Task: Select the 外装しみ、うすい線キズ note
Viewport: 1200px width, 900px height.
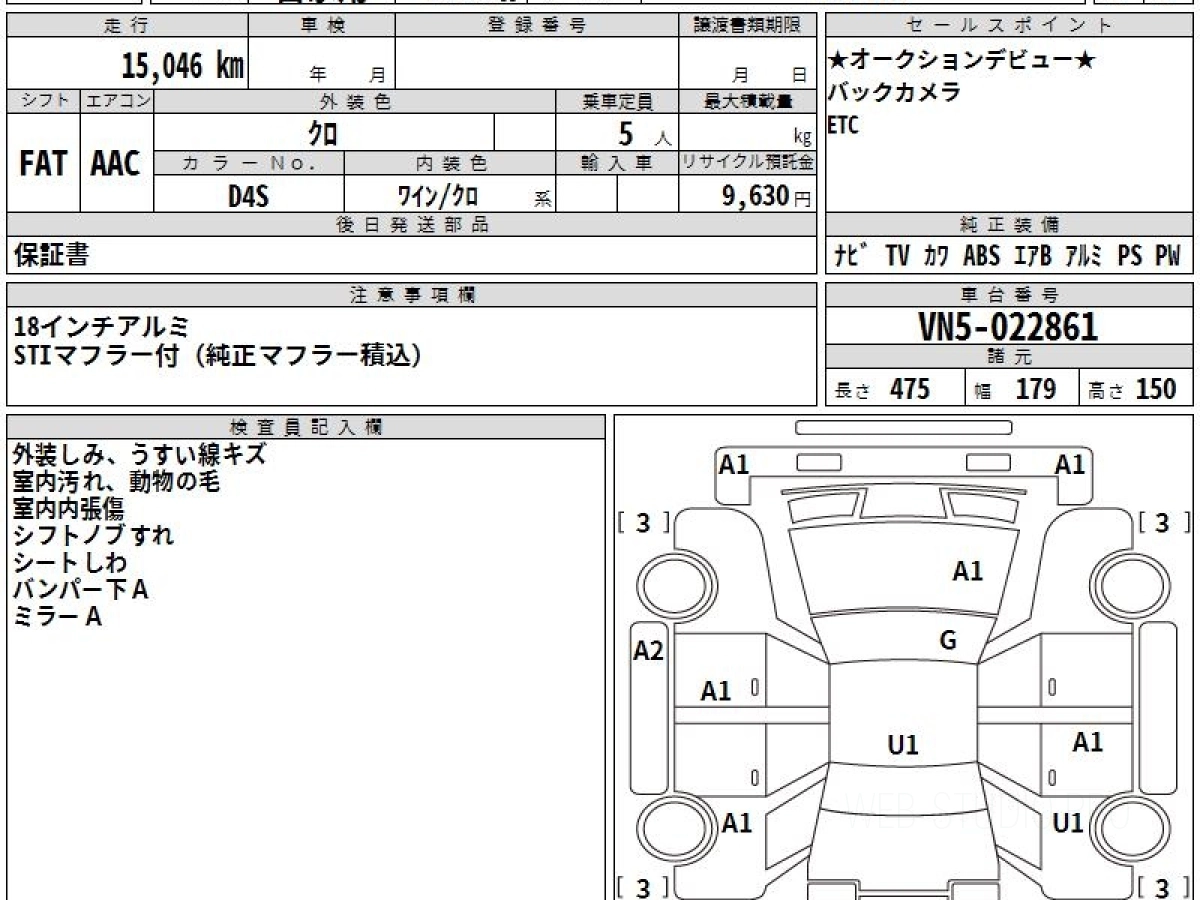Action: 140,455
